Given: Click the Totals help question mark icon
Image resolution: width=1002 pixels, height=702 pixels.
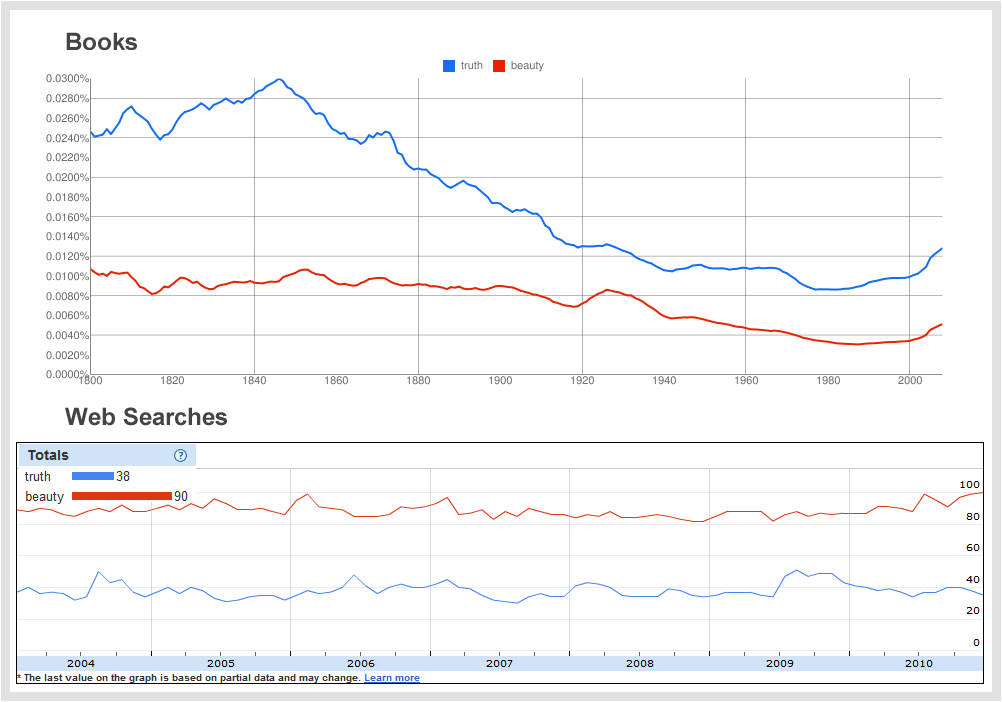Looking at the screenshot, I should pyautogui.click(x=180, y=455).
